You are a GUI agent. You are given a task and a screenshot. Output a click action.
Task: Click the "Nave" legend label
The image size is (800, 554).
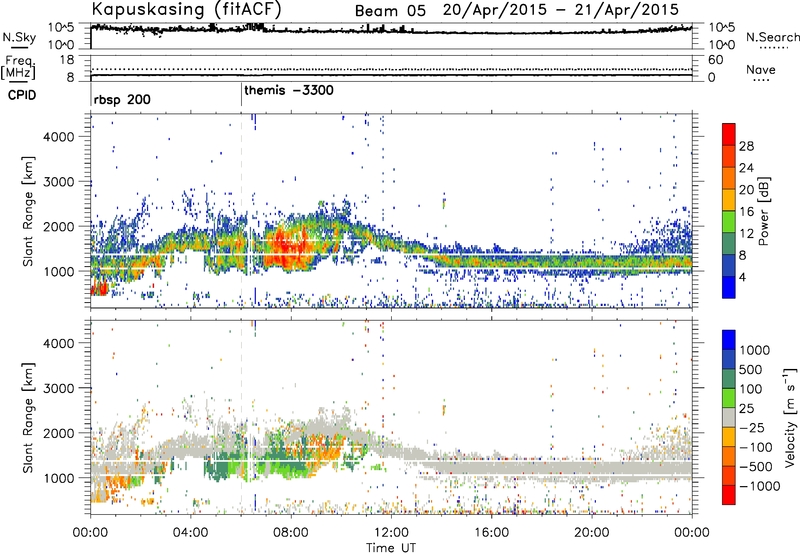tap(761, 69)
